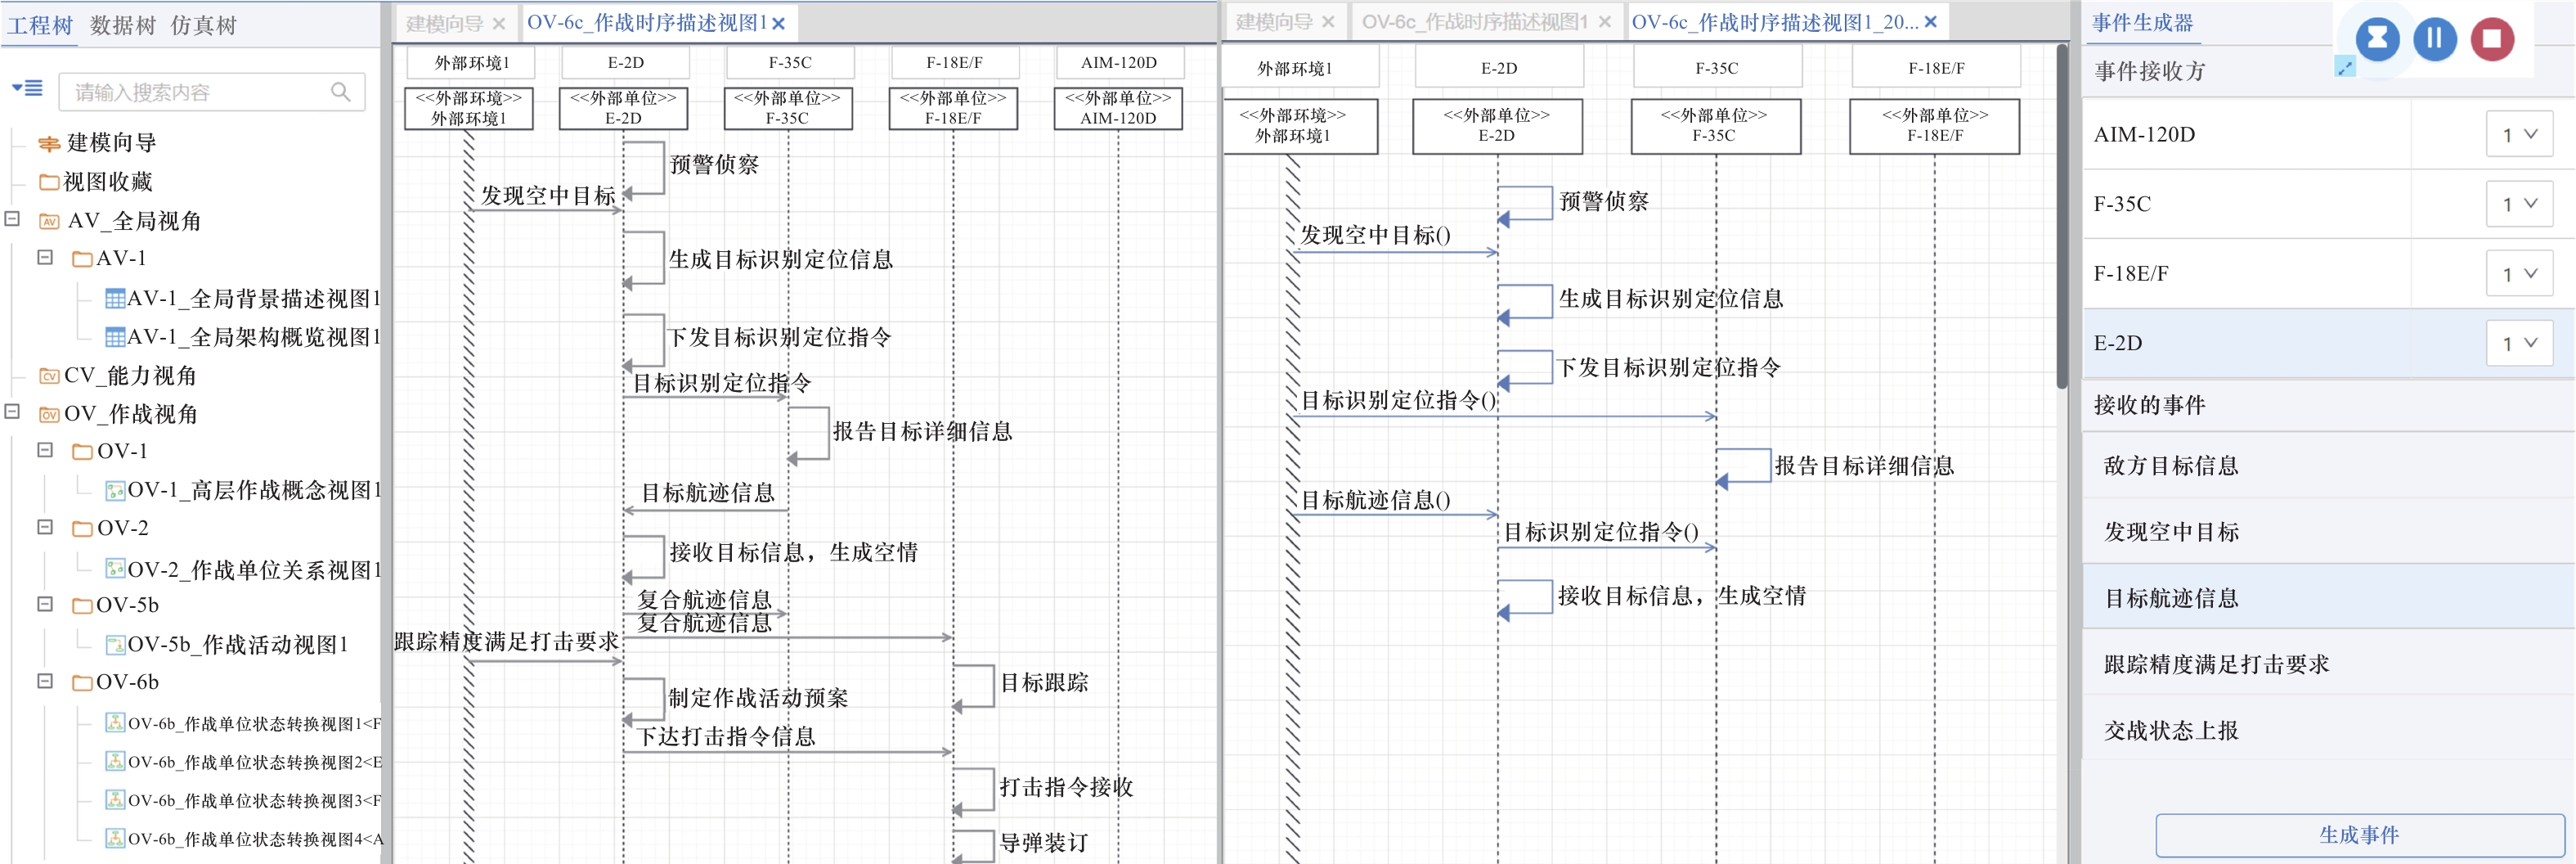This screenshot has width=2576, height=864.
Task: Click the hourglass simulation control button
Action: click(x=2377, y=39)
